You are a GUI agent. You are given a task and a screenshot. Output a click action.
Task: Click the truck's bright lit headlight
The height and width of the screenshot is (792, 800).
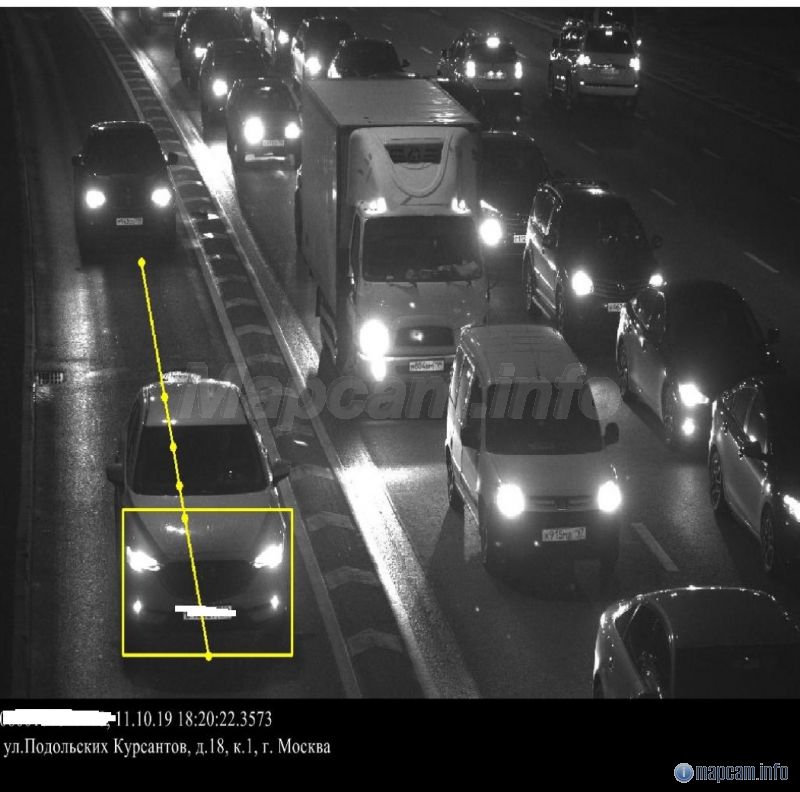click(x=373, y=338)
